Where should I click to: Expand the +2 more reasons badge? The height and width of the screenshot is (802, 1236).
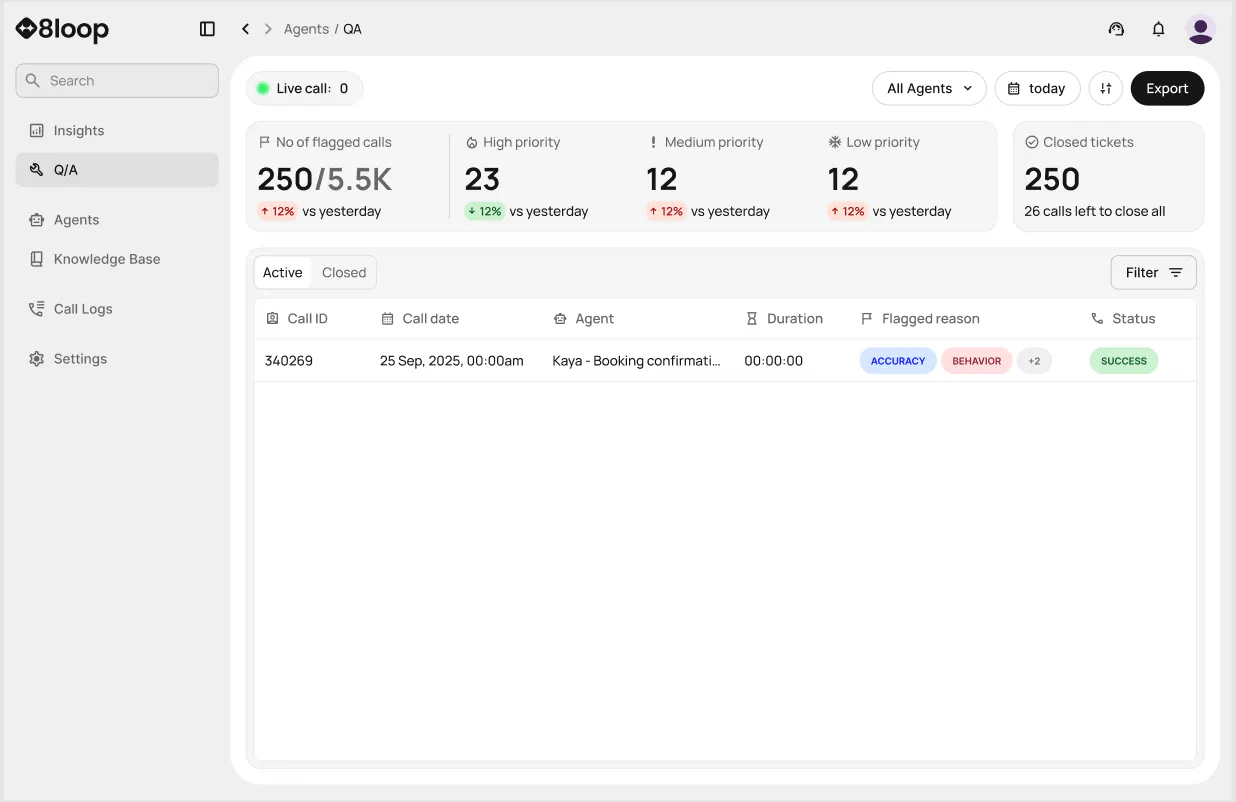coord(1034,361)
